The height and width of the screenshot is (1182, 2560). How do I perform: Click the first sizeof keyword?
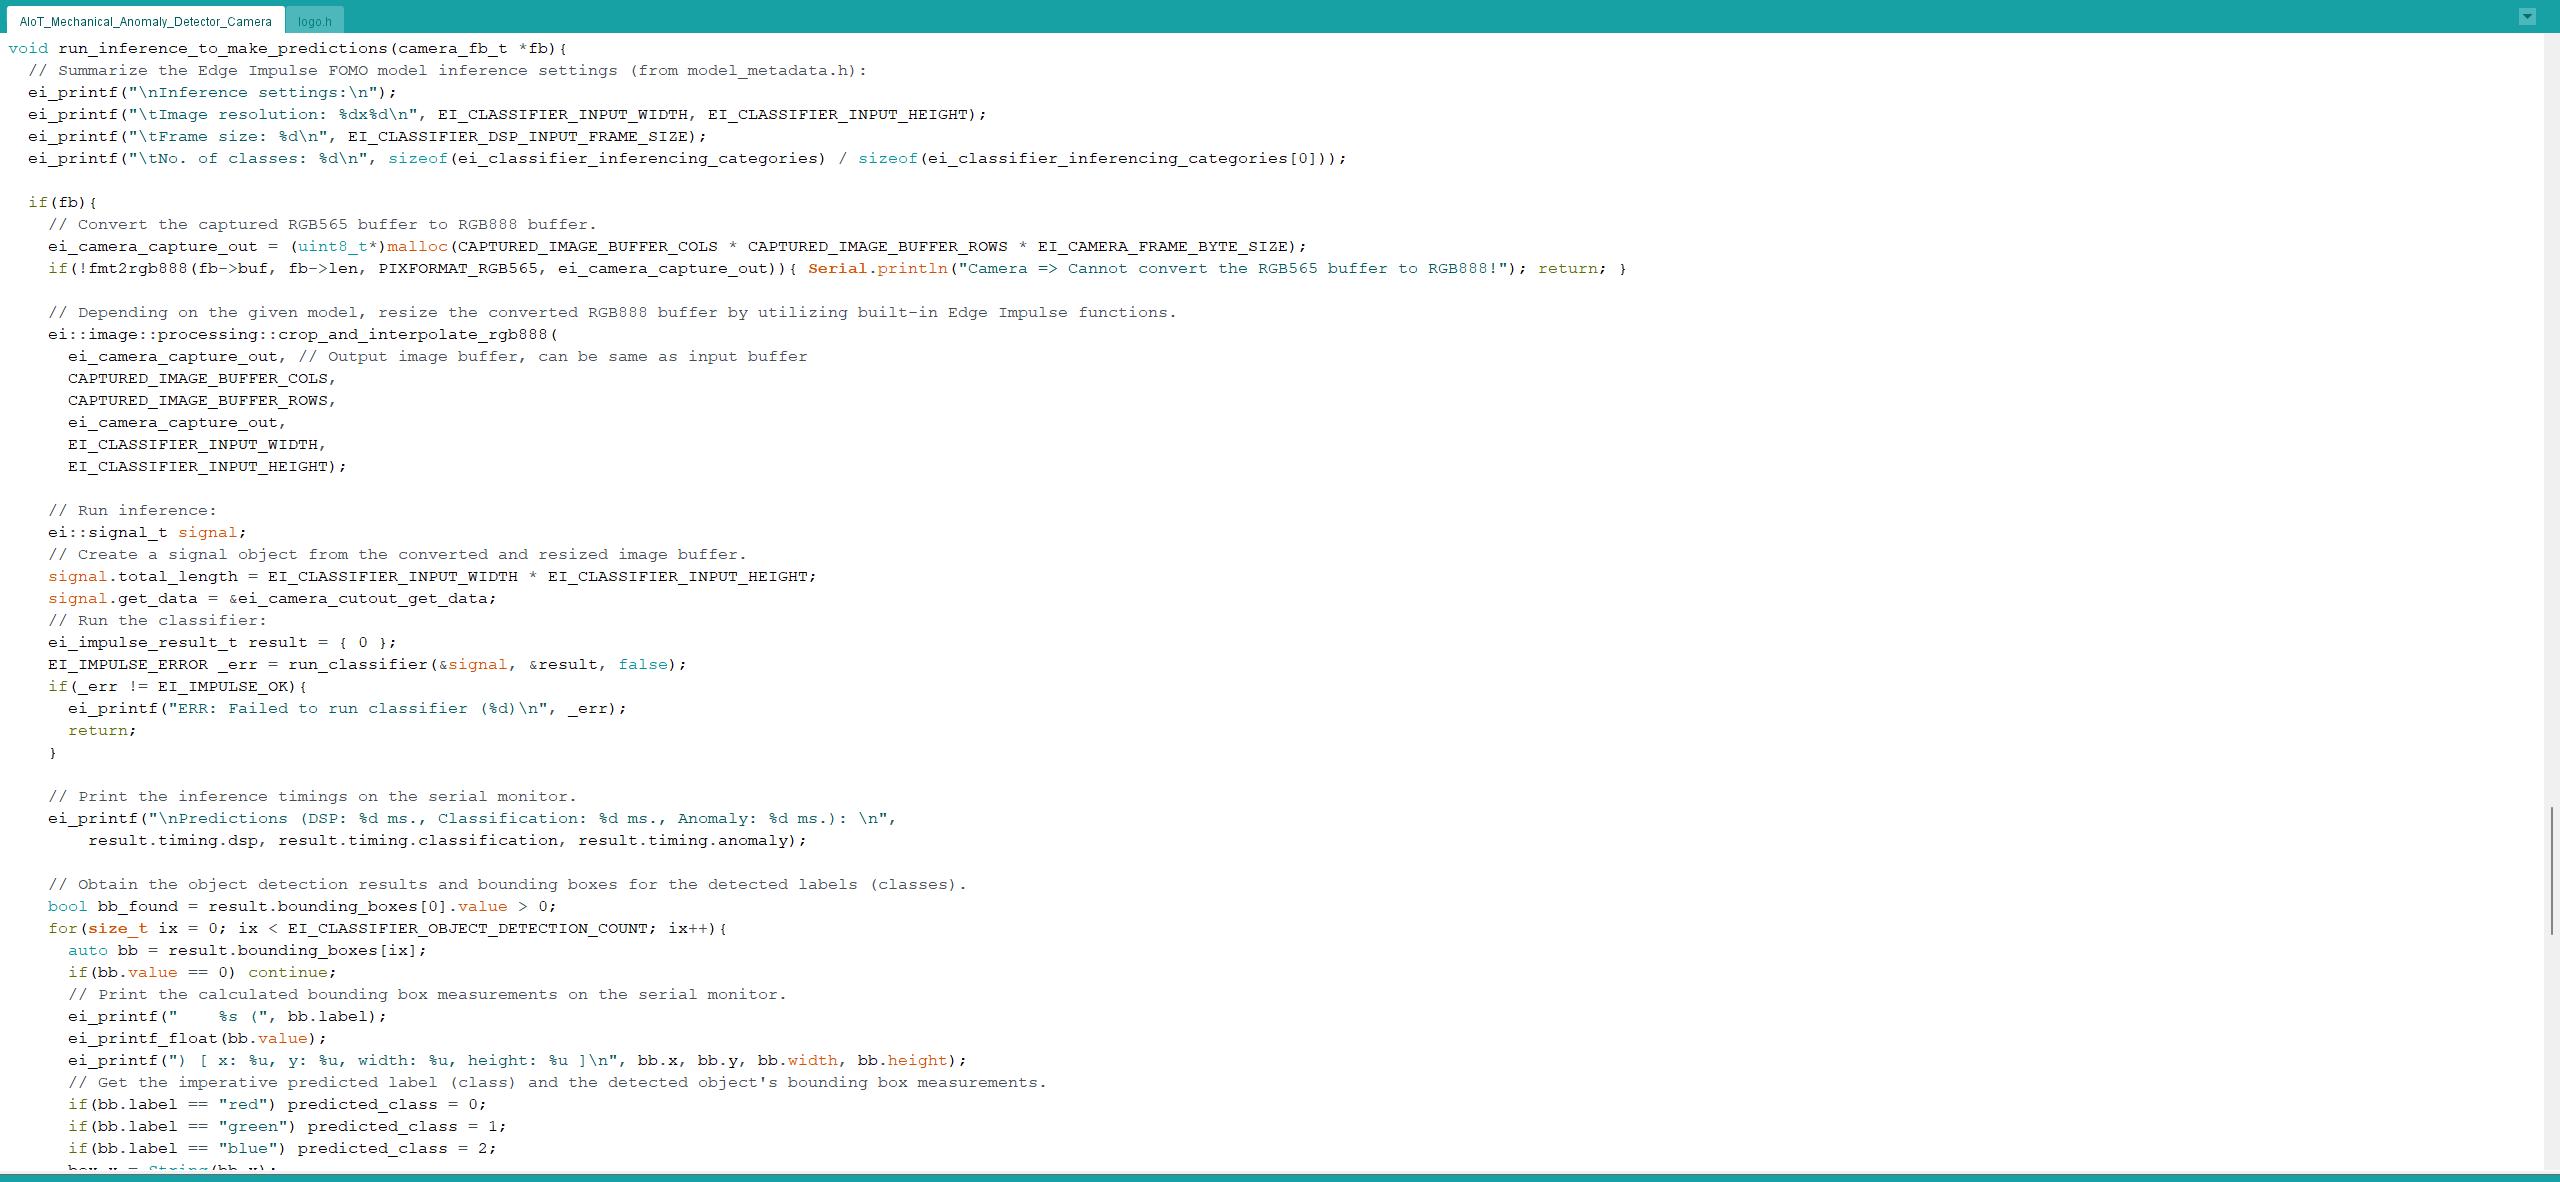417,158
